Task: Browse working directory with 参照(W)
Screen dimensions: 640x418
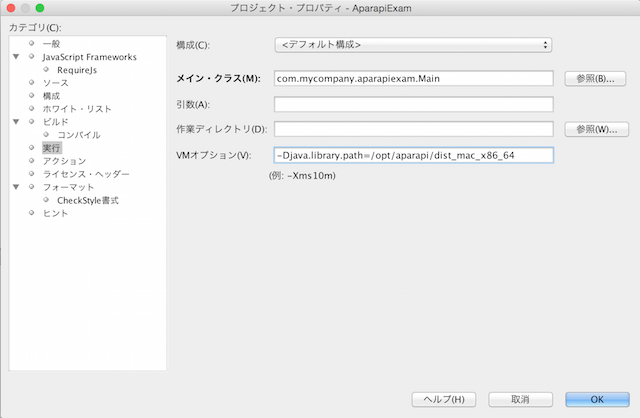Action: coord(596,129)
